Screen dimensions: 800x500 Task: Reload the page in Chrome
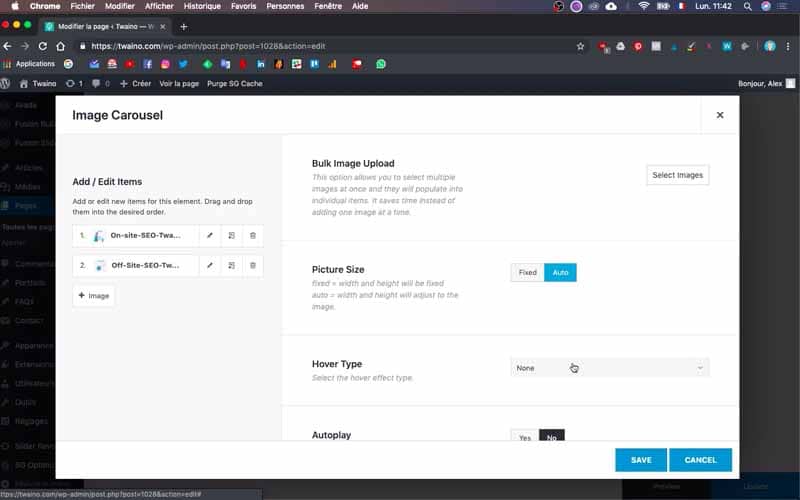(43, 46)
